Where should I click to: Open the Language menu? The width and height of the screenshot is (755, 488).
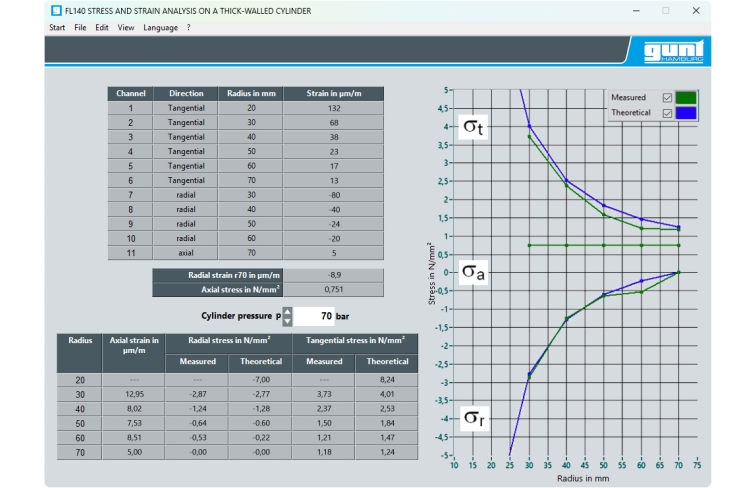(x=160, y=28)
